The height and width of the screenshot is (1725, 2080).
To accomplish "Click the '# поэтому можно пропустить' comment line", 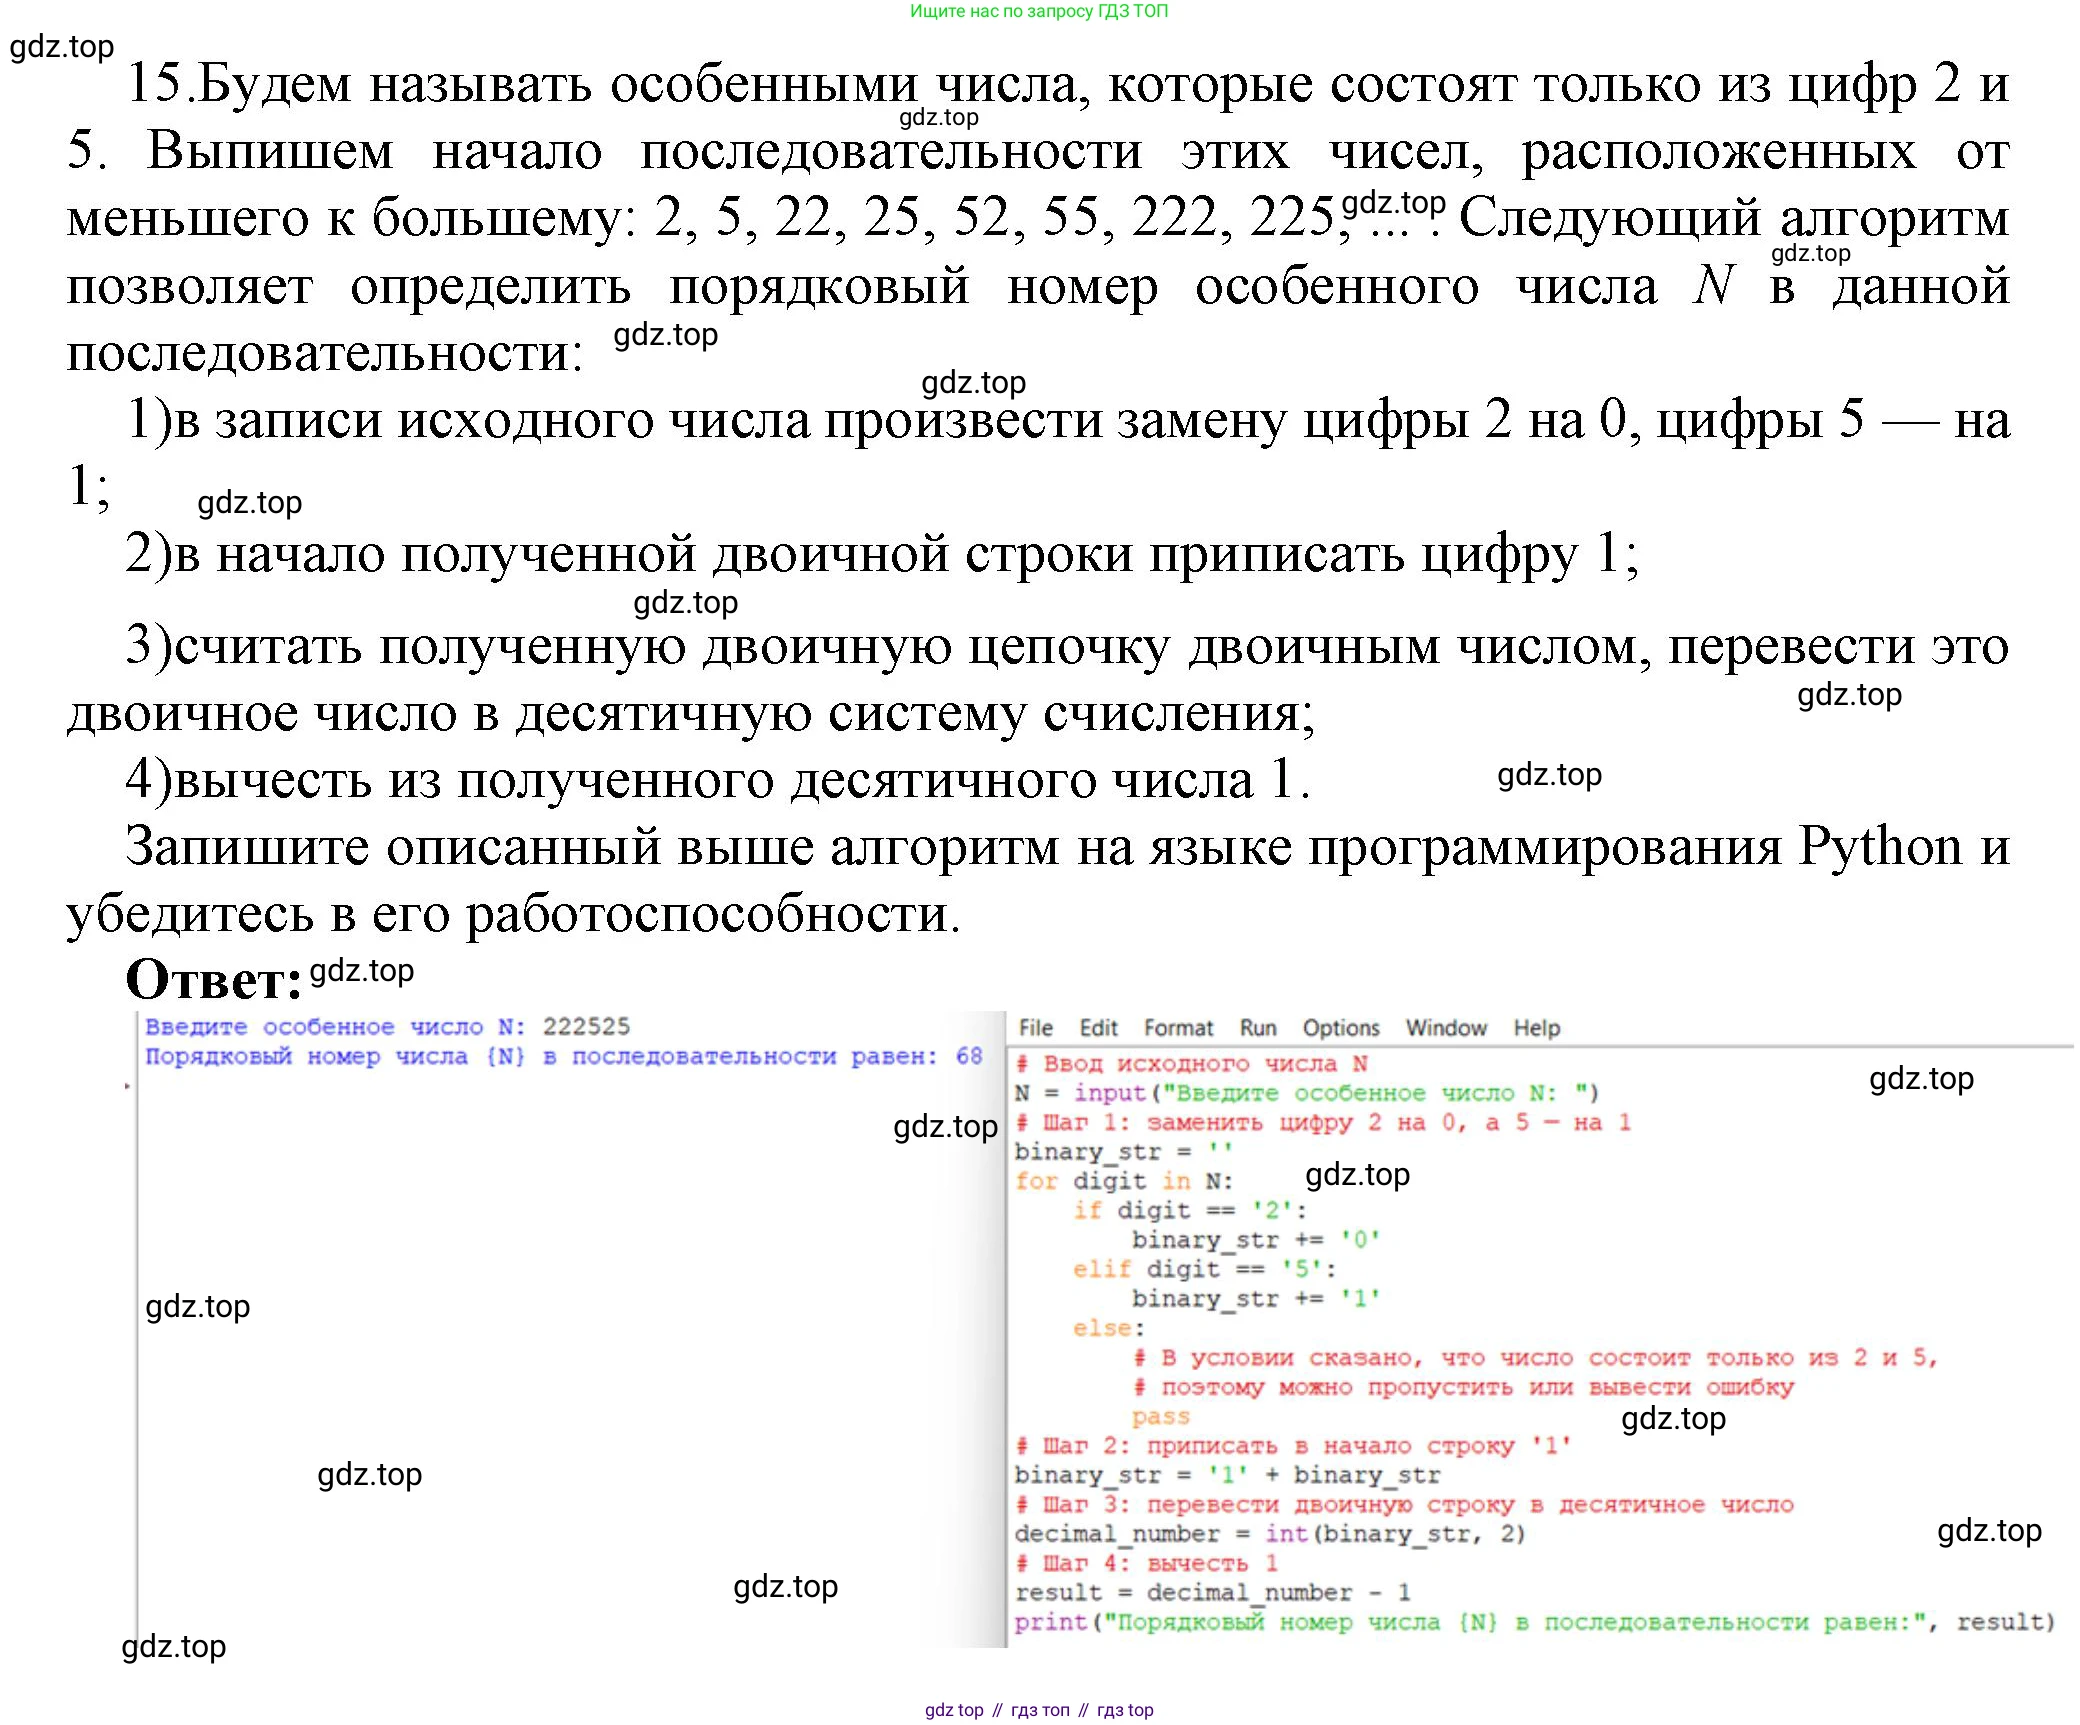I will pos(1463,1388).
